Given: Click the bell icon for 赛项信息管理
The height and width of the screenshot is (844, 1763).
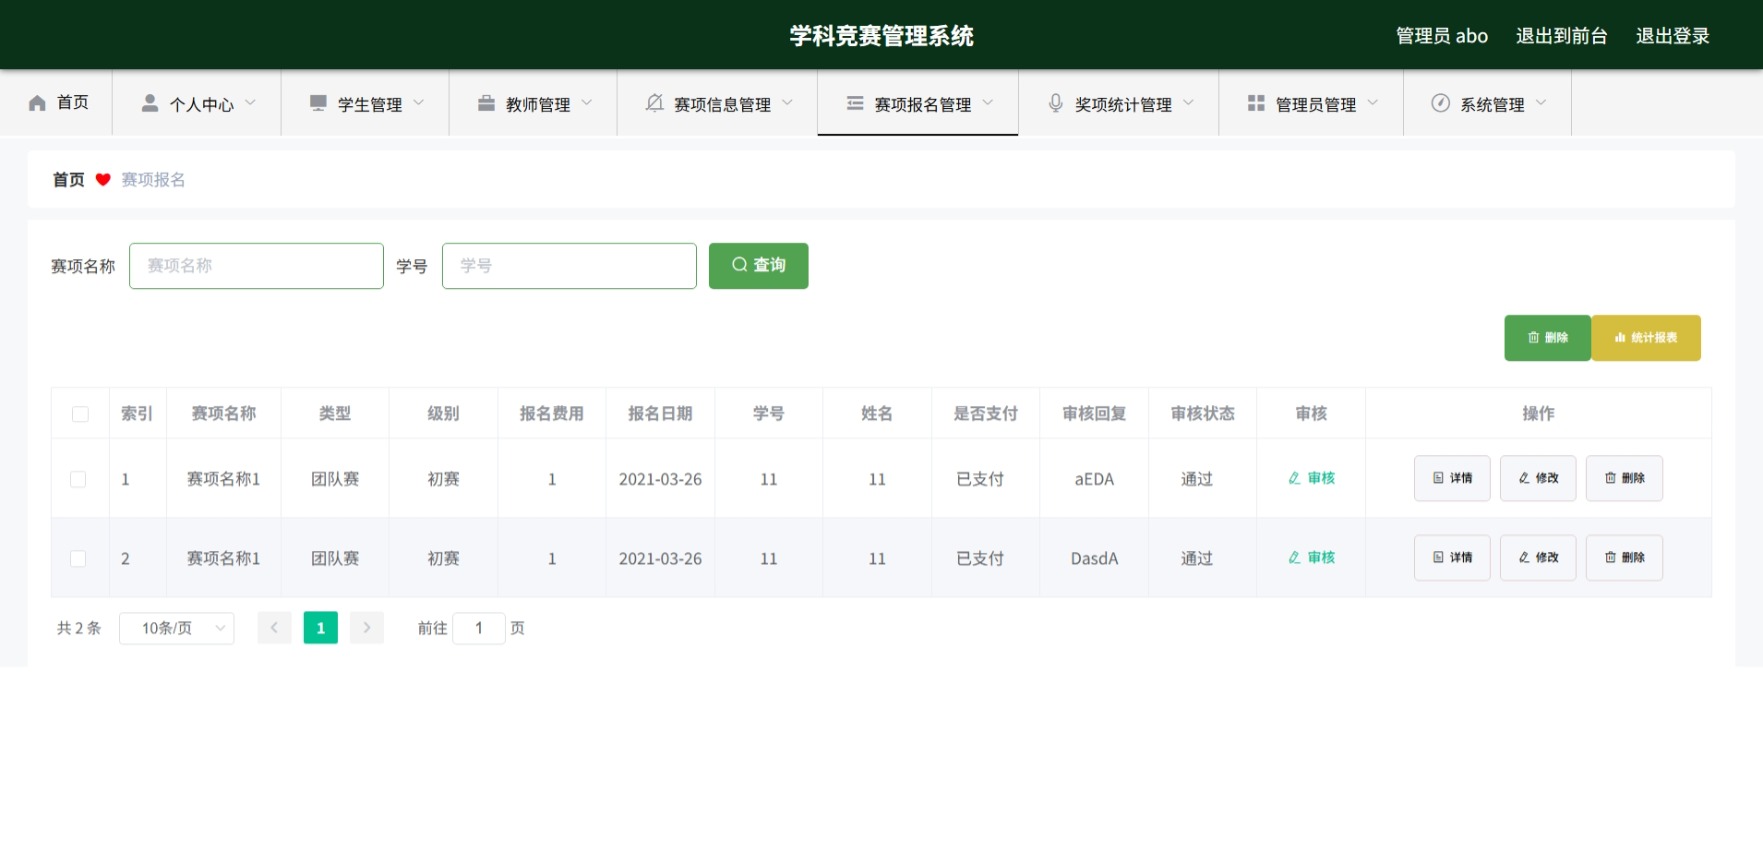Looking at the screenshot, I should (654, 103).
